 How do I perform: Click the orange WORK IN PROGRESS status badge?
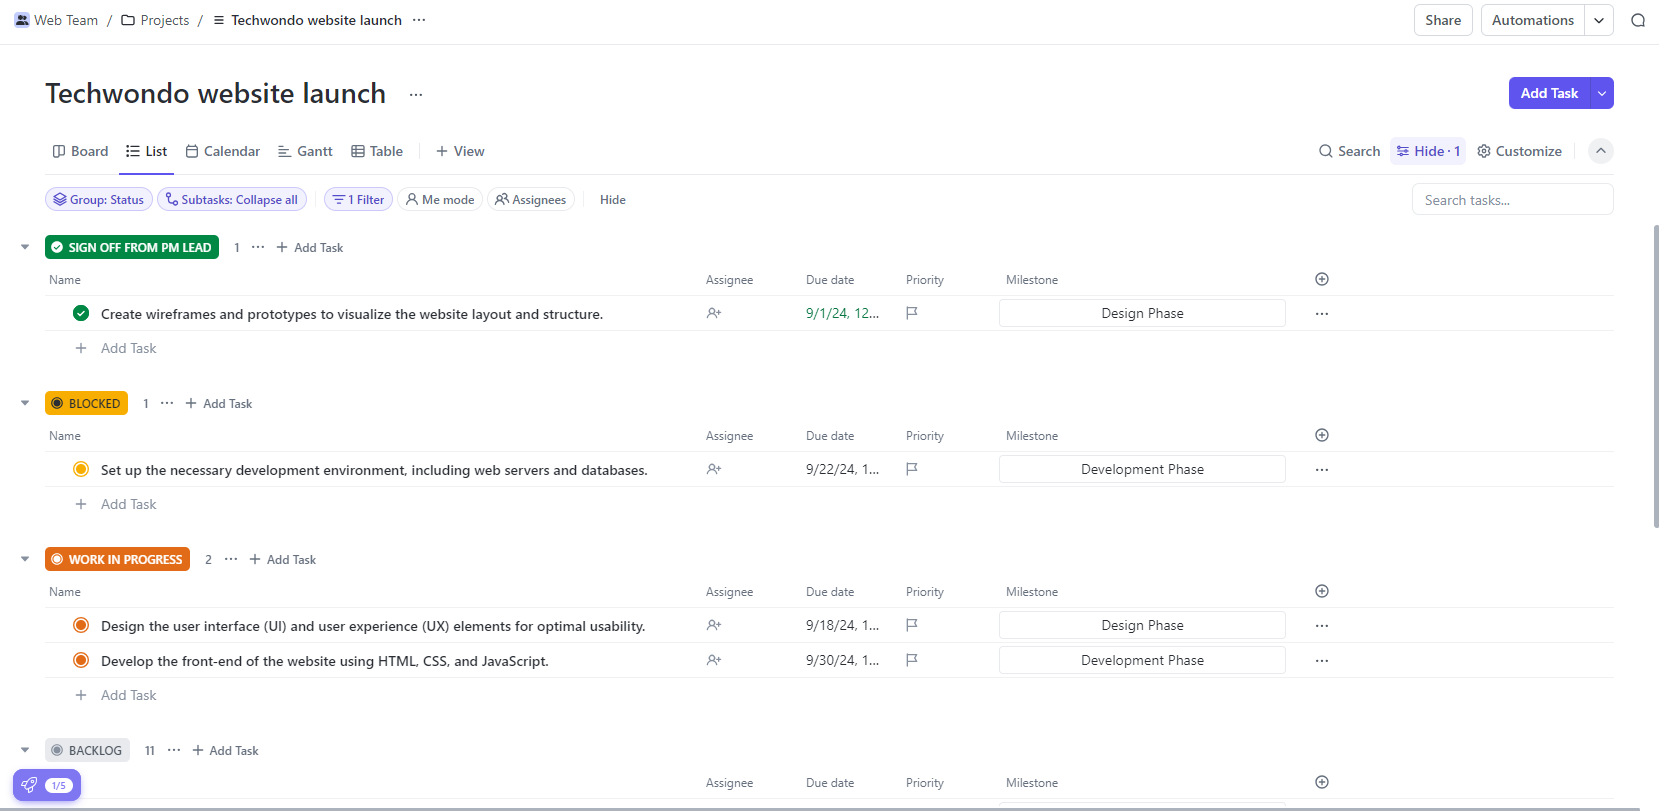coord(117,559)
